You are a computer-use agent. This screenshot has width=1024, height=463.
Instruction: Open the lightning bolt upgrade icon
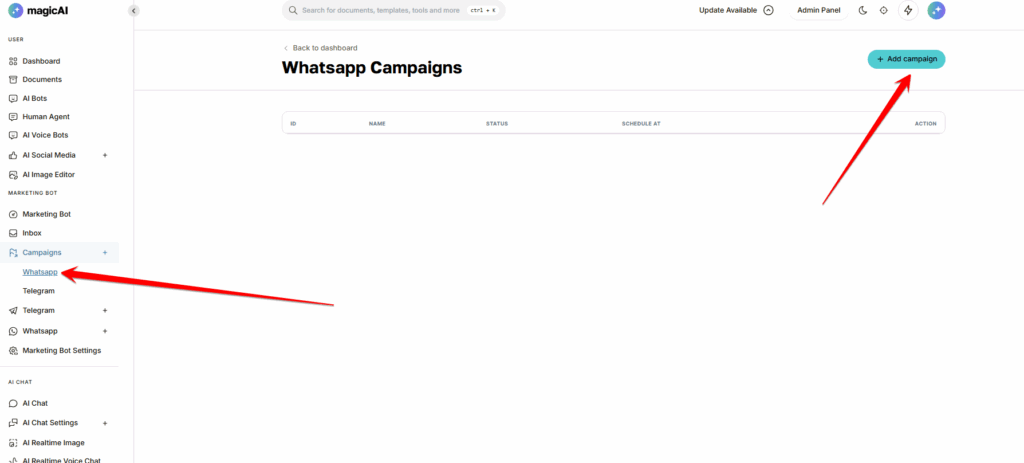pos(908,10)
